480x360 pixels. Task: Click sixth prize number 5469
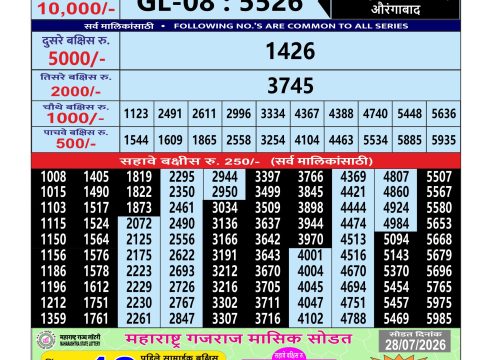tap(396, 319)
